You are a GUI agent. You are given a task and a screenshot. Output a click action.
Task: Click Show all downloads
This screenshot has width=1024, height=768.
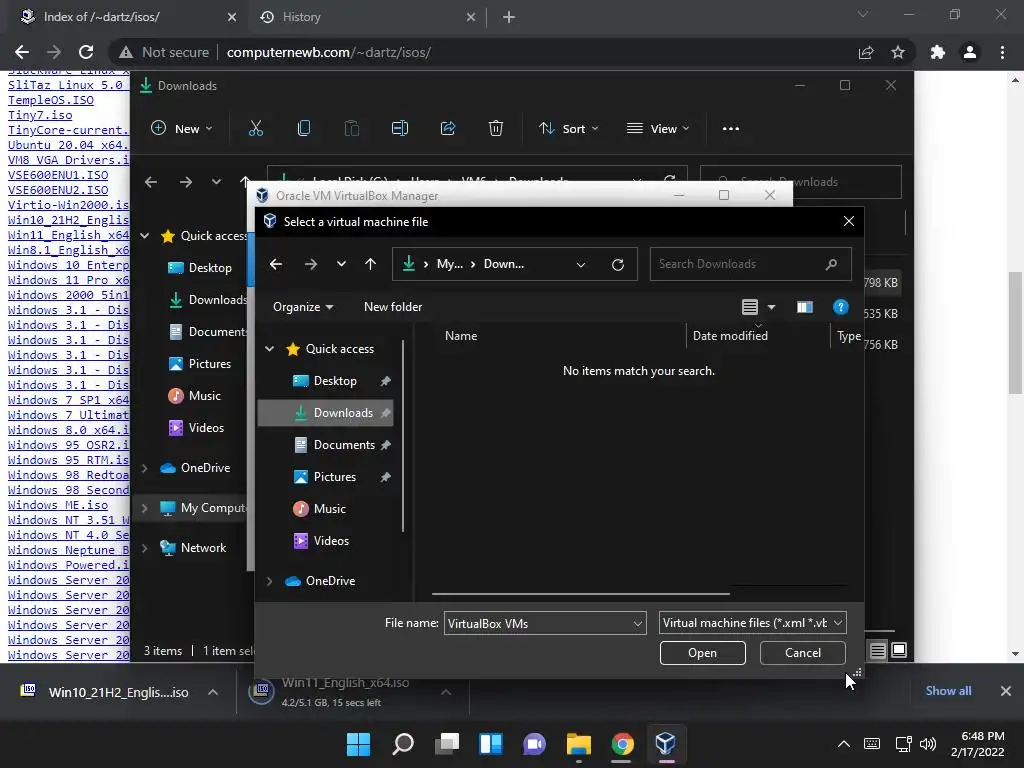[x=948, y=691]
